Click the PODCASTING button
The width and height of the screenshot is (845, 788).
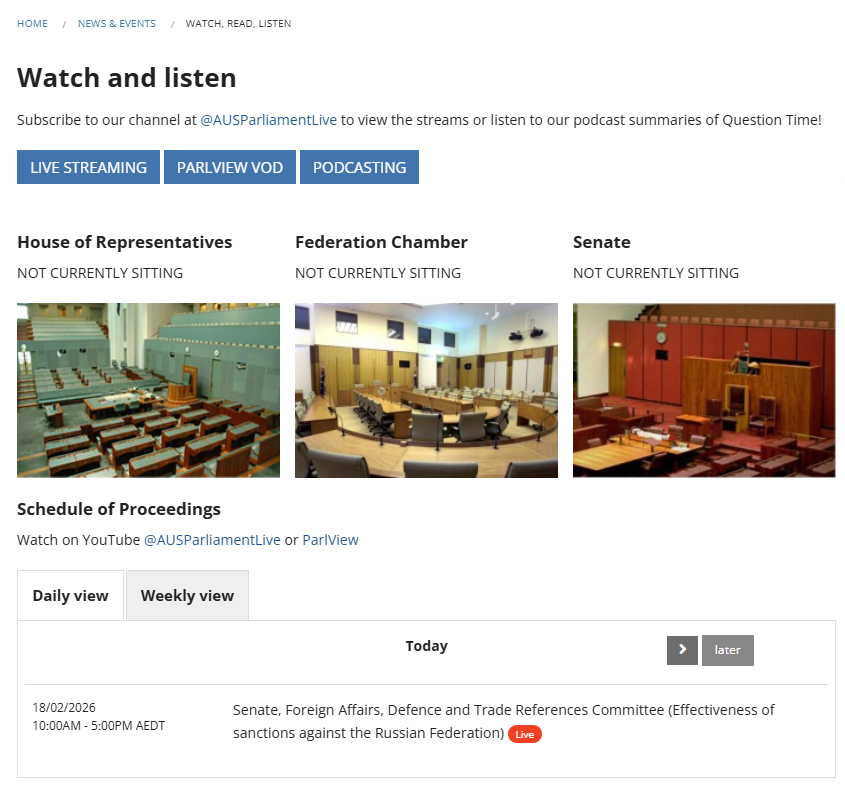[x=359, y=168]
